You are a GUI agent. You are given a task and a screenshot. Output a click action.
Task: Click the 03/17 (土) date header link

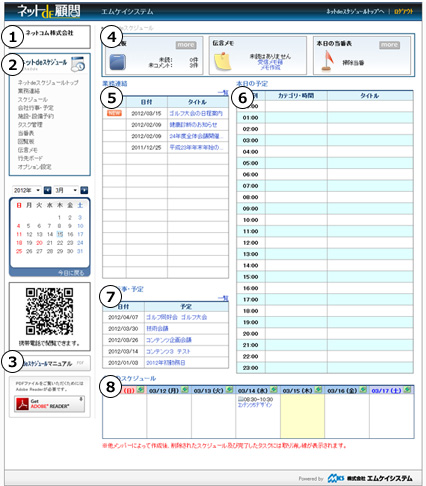click(387, 390)
